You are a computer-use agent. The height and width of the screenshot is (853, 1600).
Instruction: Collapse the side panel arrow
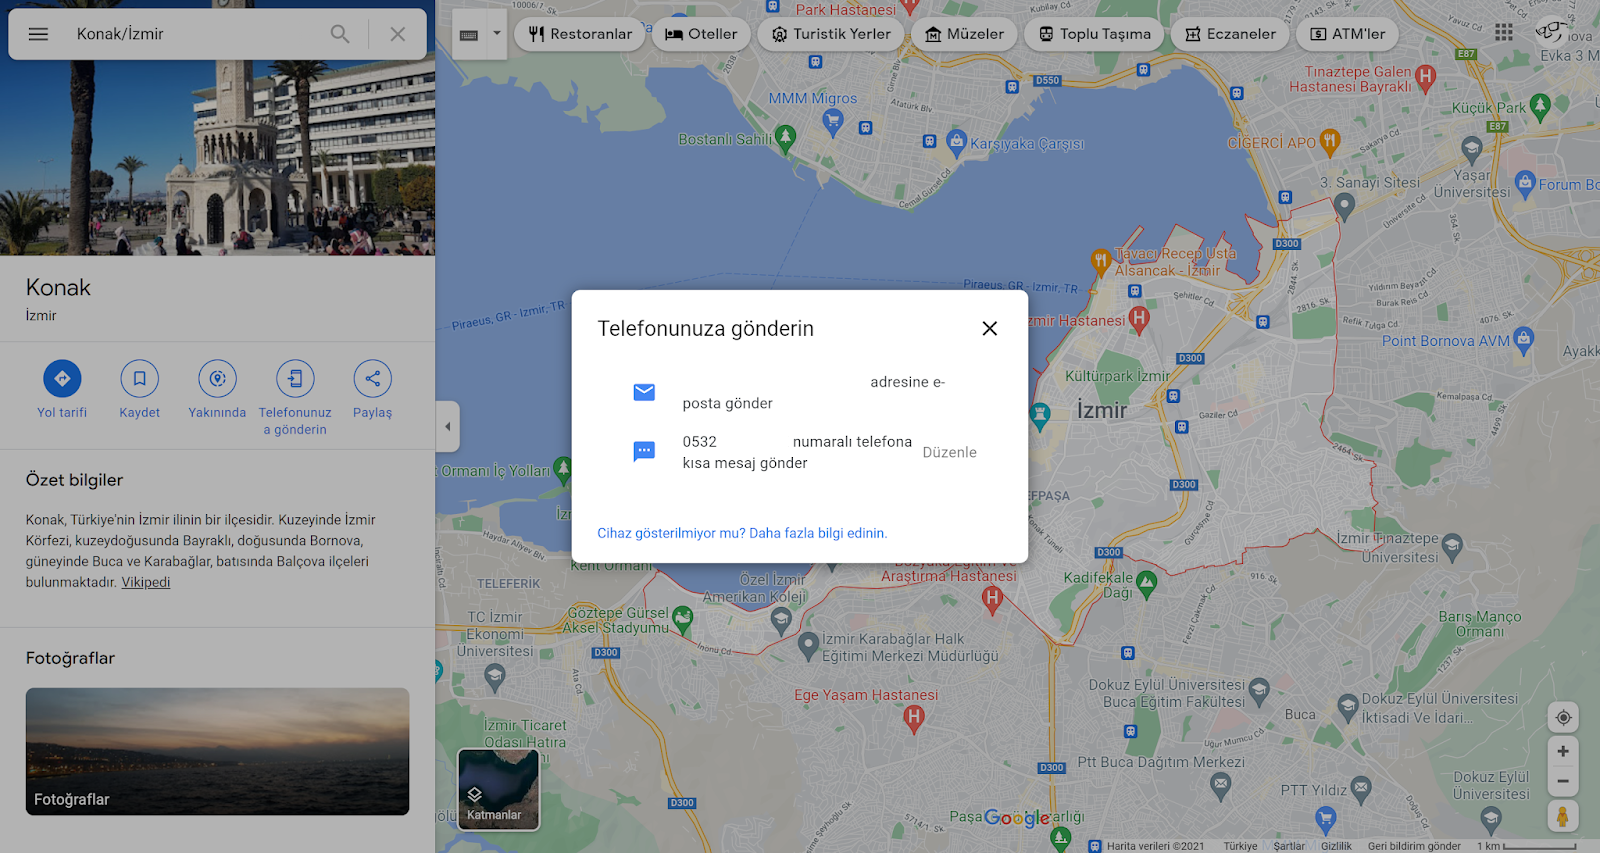(x=447, y=426)
